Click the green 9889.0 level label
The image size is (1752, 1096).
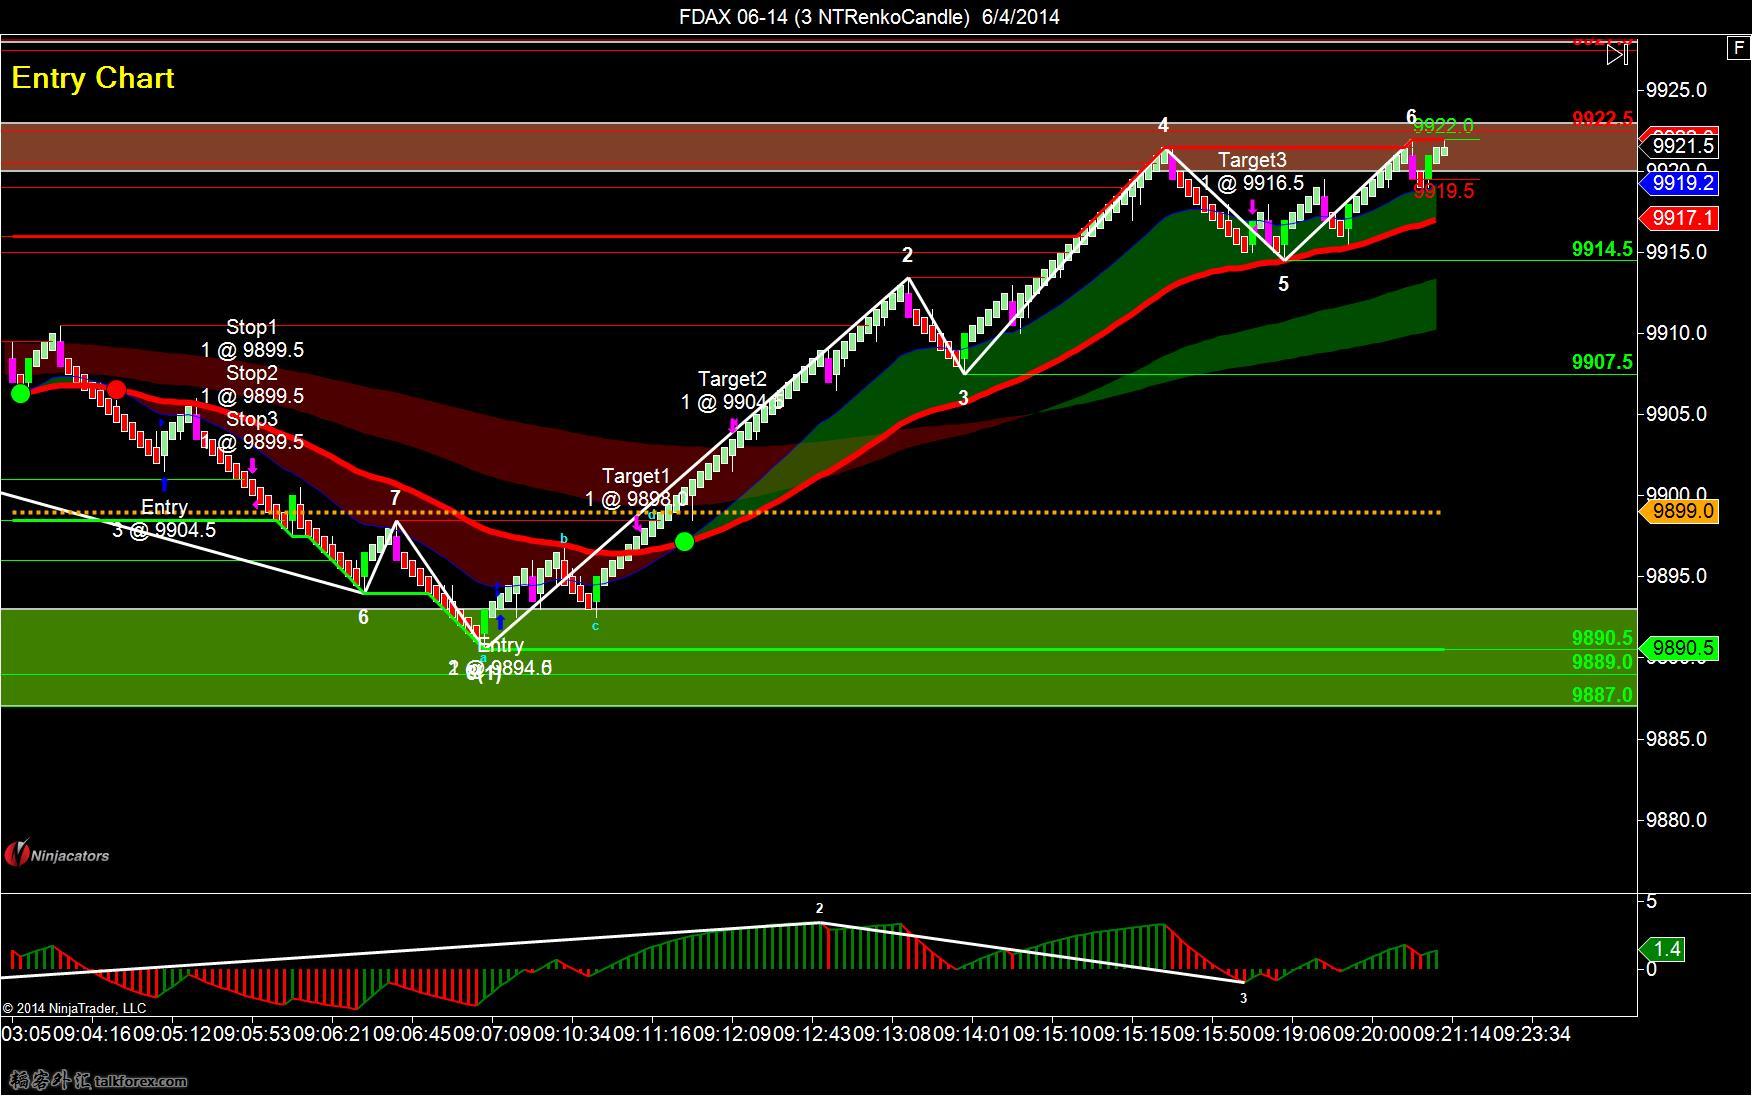point(1602,662)
